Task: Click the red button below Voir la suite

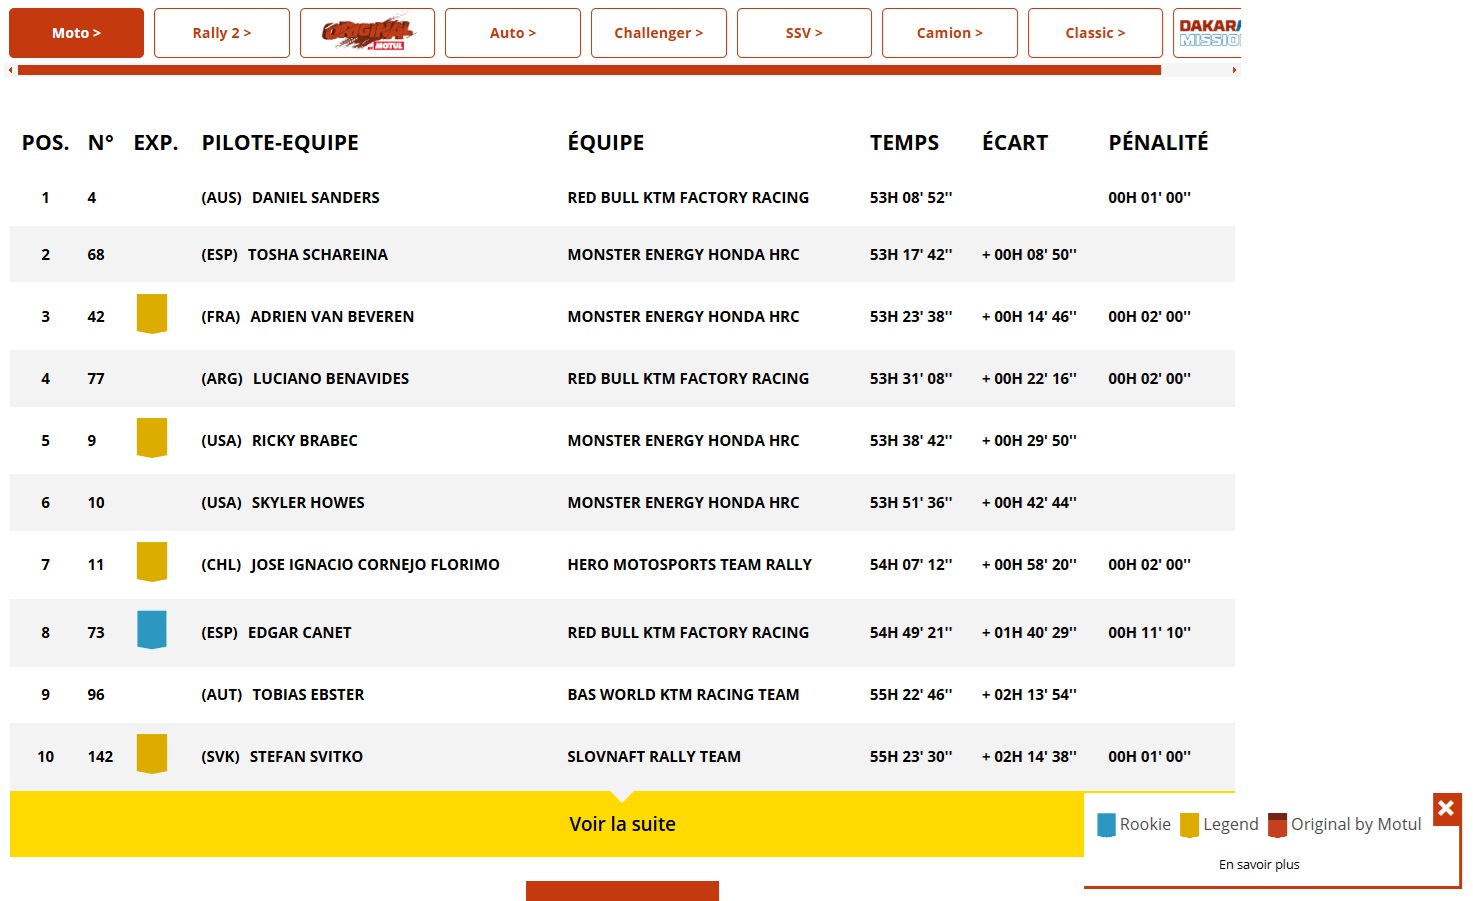Action: coord(622,891)
